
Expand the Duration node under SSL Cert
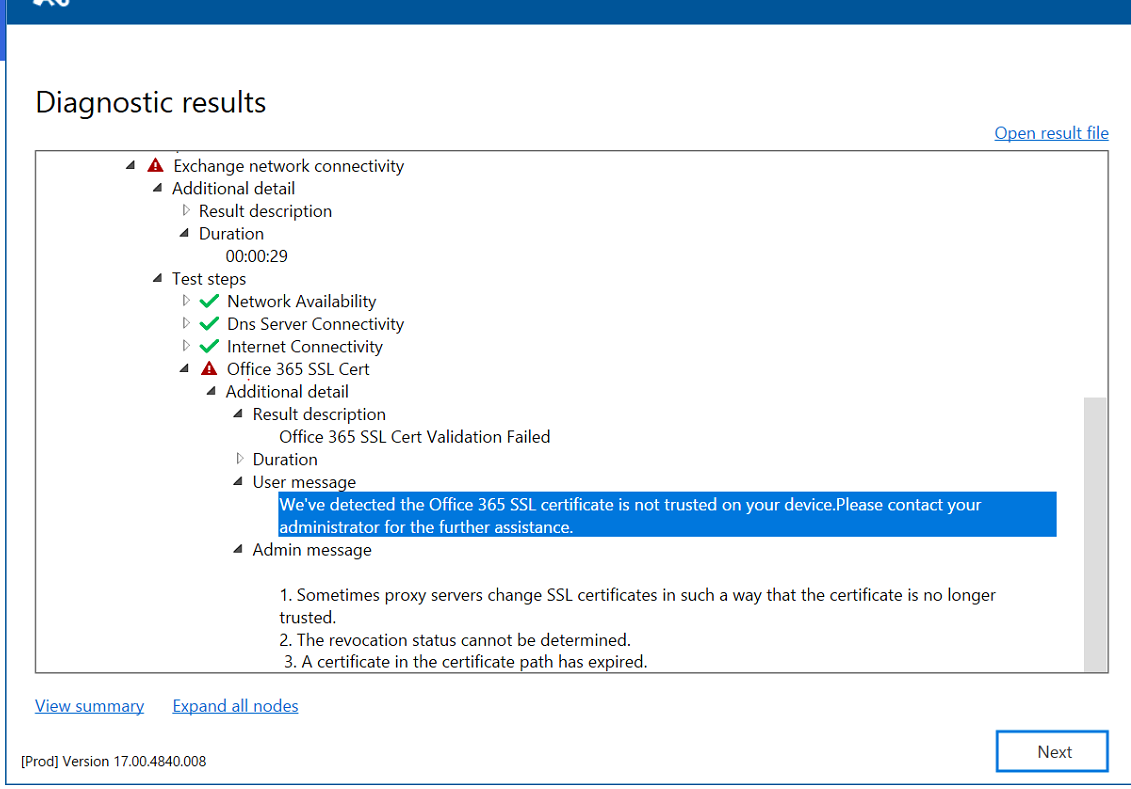click(239, 459)
